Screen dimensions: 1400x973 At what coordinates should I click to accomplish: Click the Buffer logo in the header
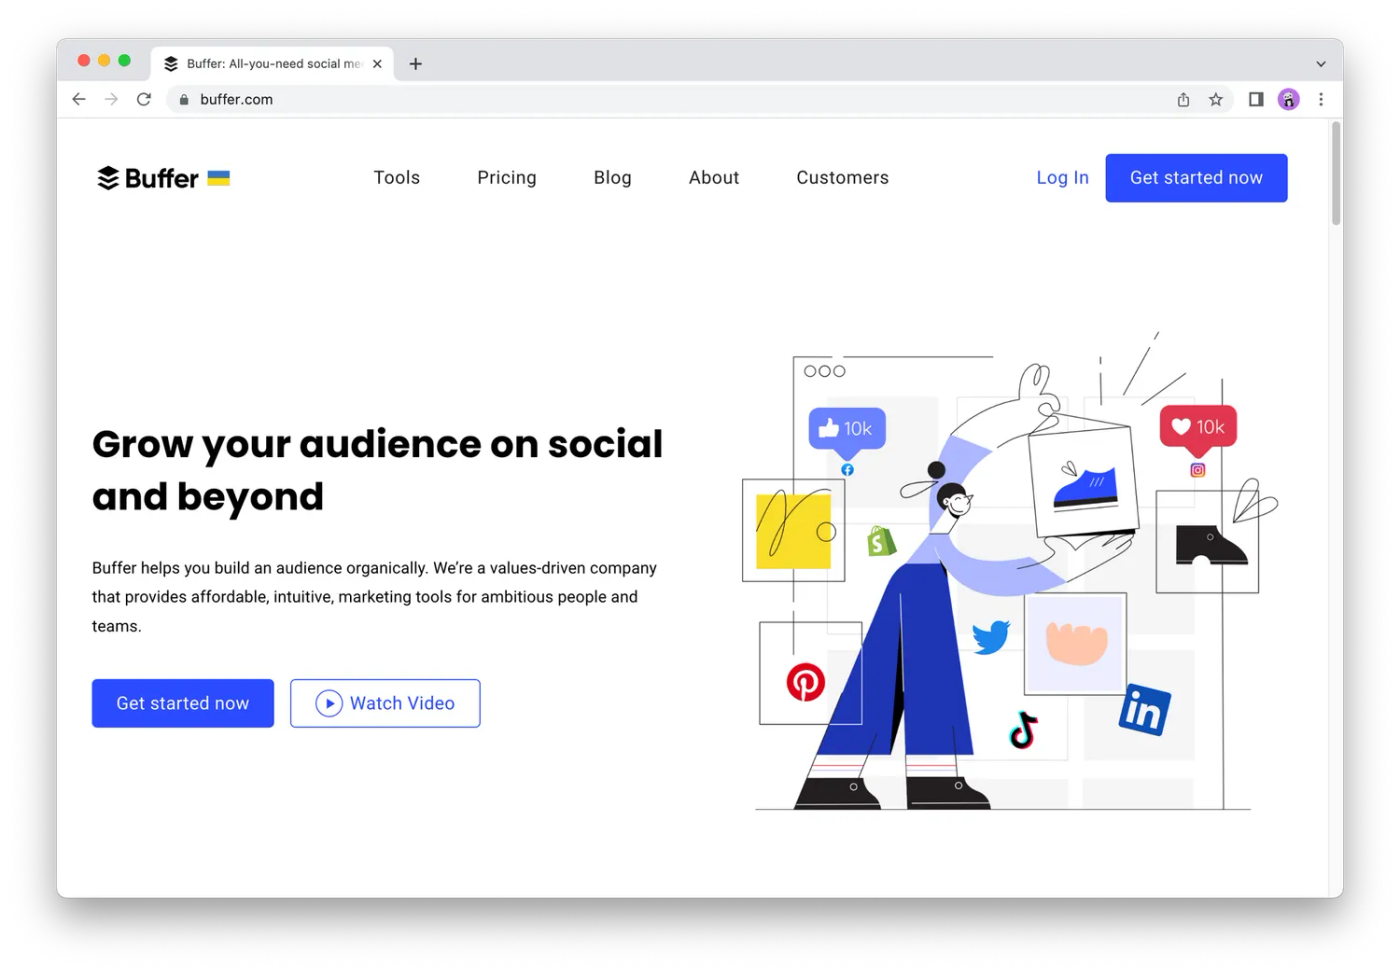point(150,177)
